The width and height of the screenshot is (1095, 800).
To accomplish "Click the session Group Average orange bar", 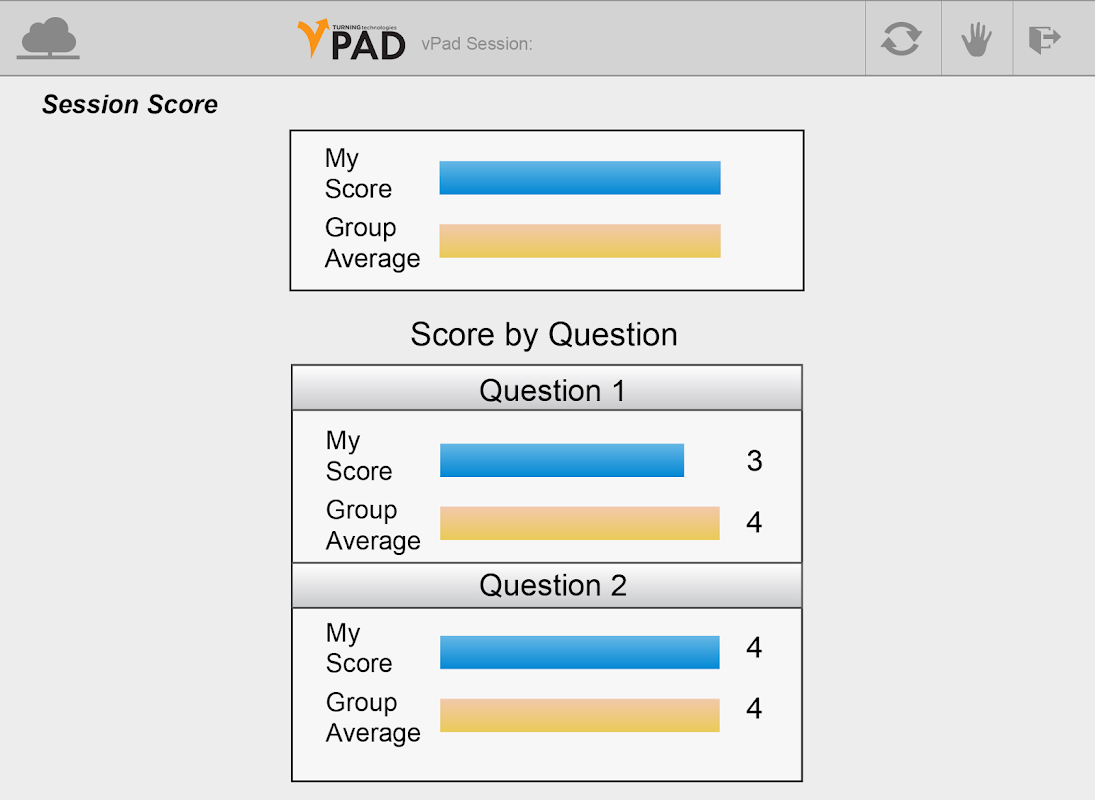I will [580, 241].
